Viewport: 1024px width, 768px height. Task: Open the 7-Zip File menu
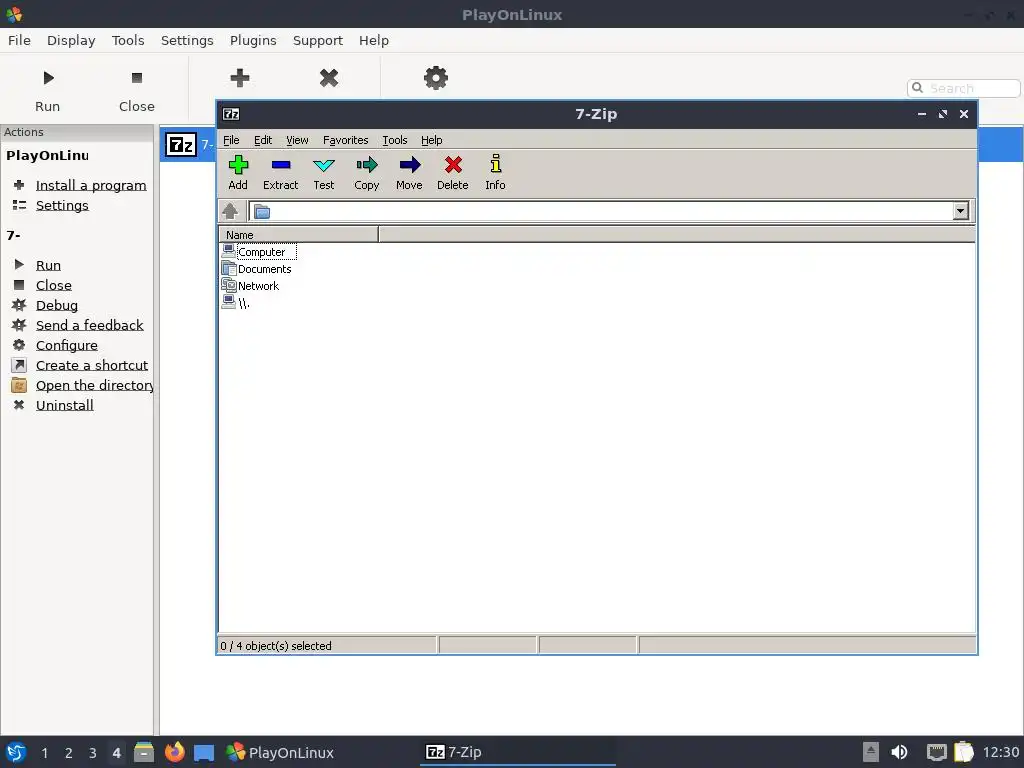click(231, 140)
